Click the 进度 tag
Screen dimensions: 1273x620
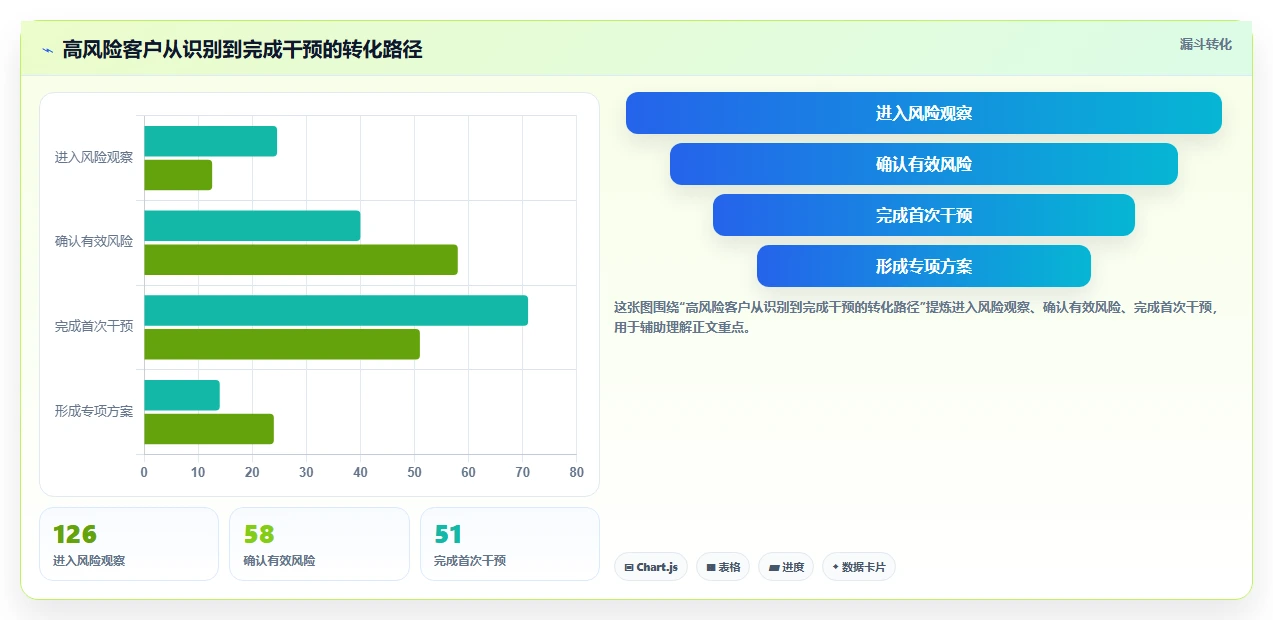786,567
